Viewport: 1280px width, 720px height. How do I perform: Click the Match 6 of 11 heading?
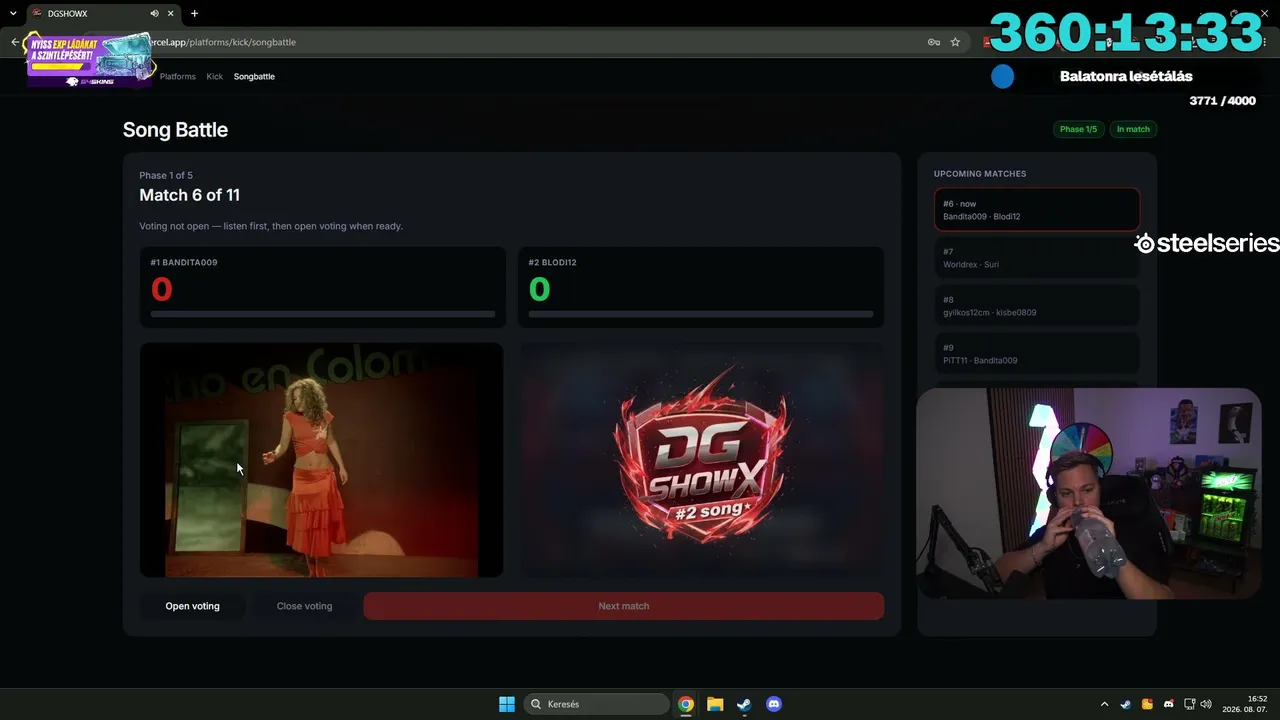(189, 195)
